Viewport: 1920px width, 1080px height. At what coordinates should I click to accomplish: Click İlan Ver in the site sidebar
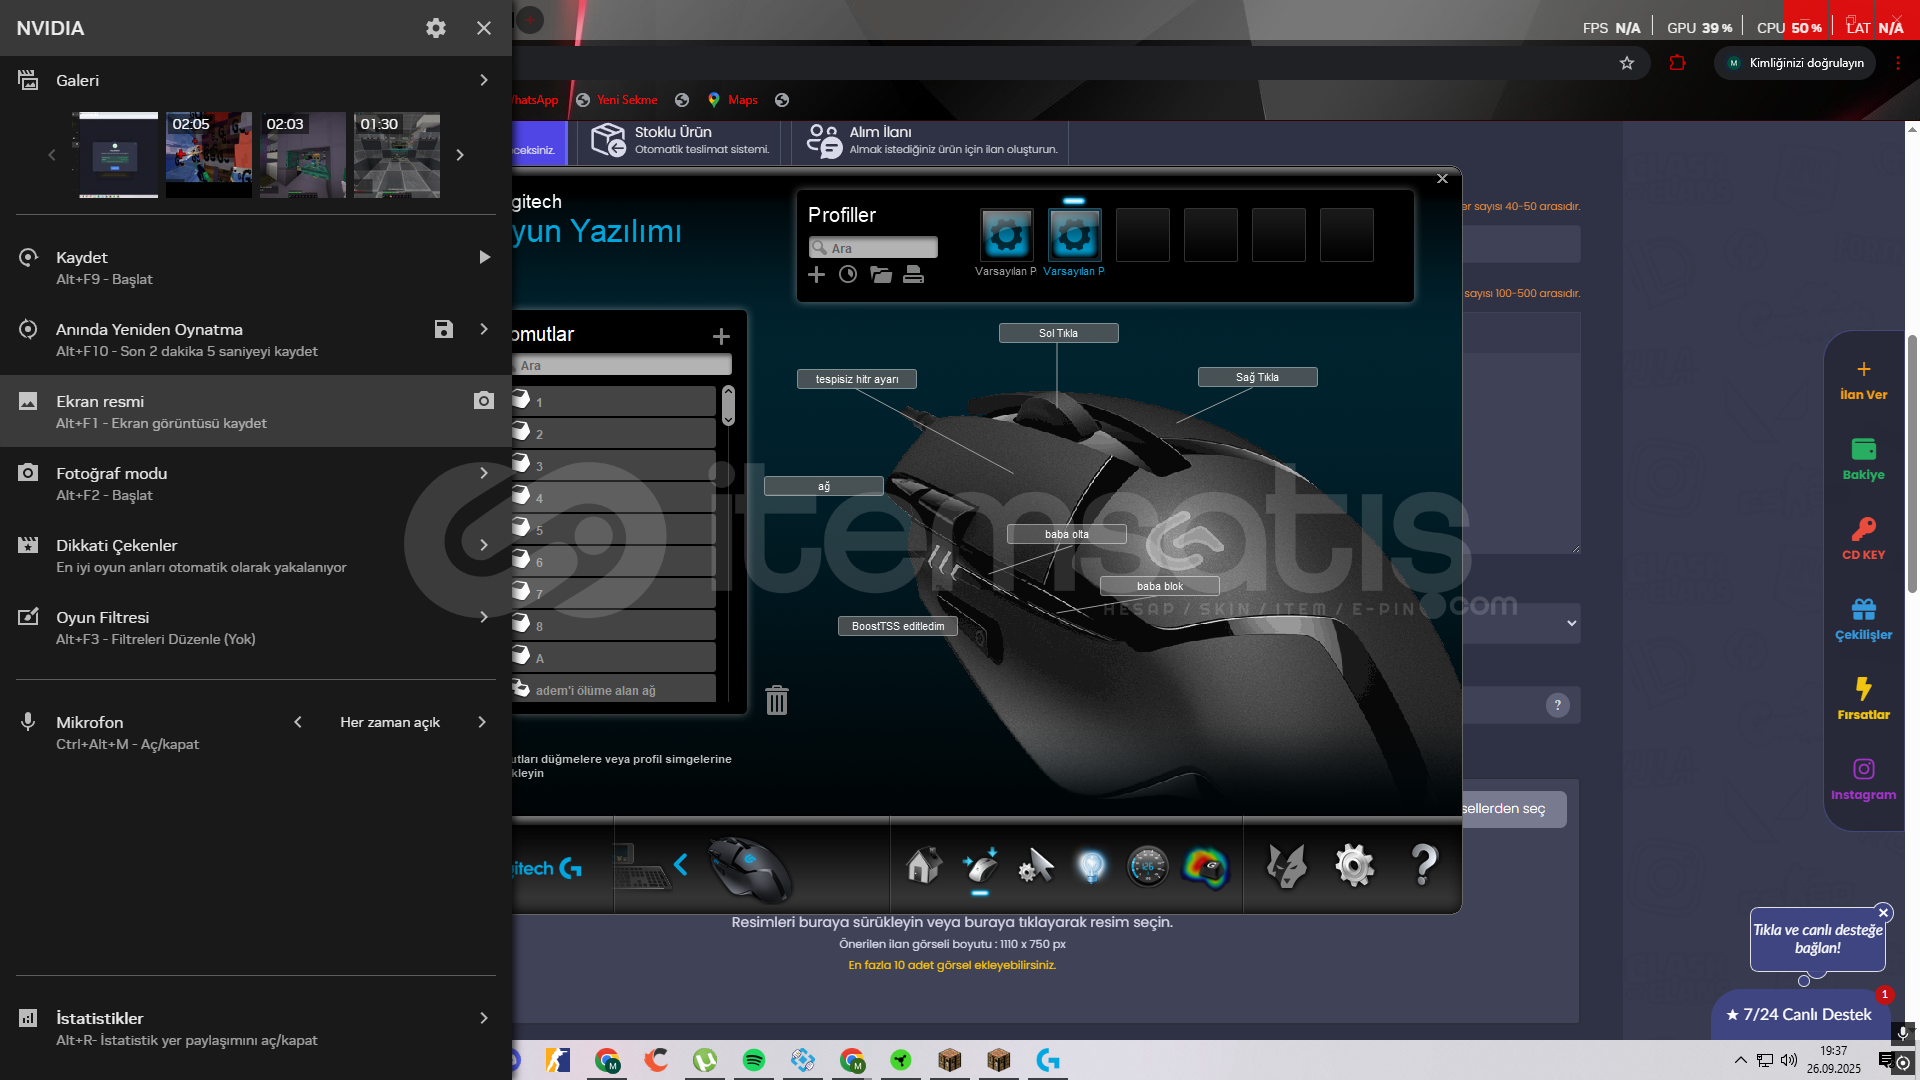(x=1863, y=381)
